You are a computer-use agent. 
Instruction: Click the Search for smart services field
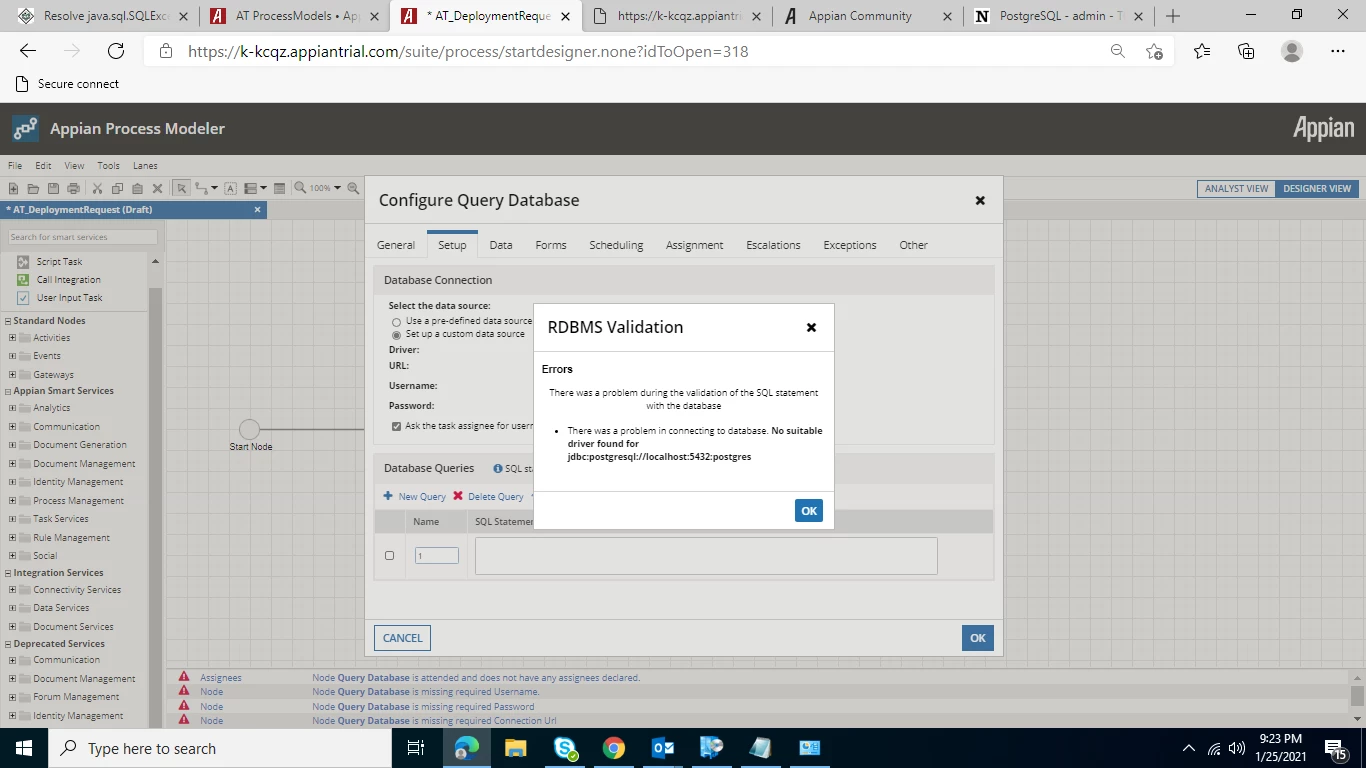coord(82,237)
